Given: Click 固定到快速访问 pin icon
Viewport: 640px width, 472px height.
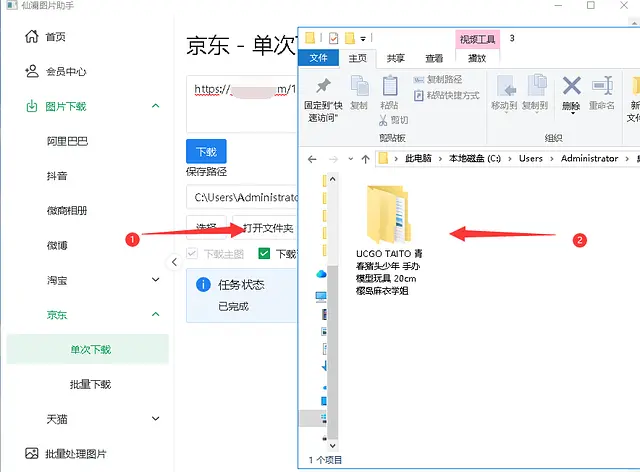Looking at the screenshot, I should point(323,85).
